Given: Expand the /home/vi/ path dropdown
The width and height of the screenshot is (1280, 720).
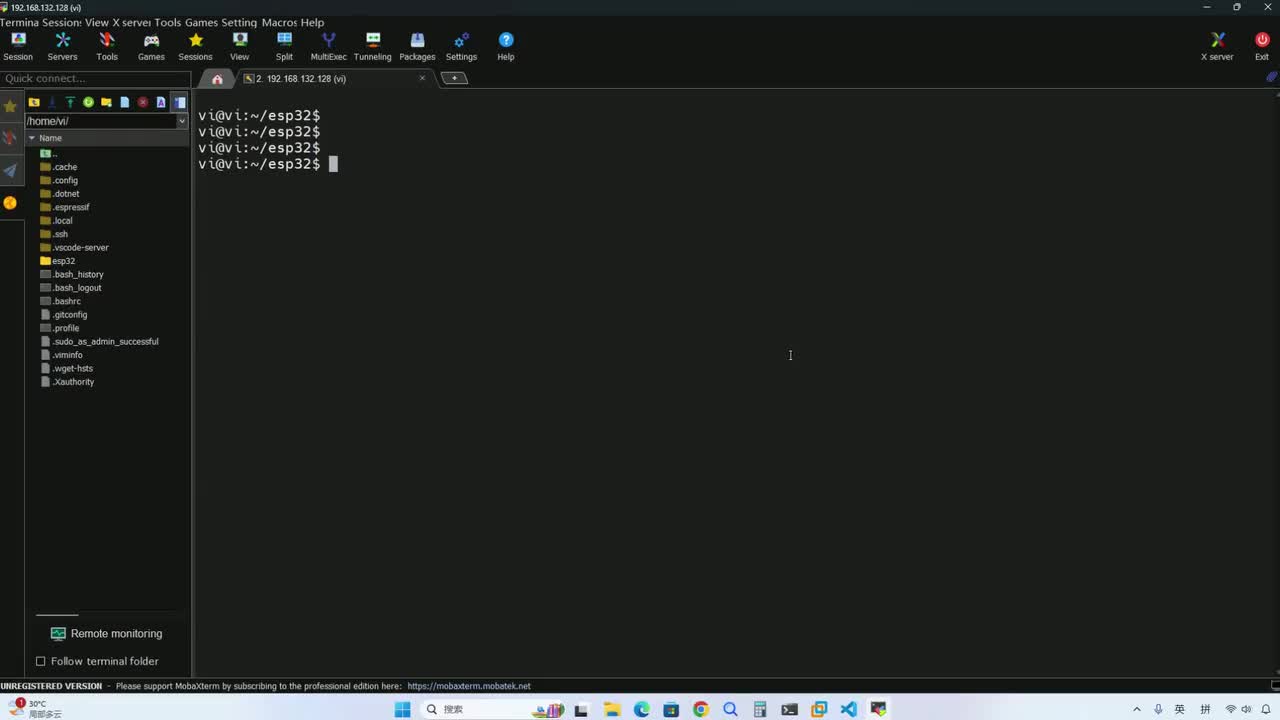Looking at the screenshot, I should coord(182,121).
